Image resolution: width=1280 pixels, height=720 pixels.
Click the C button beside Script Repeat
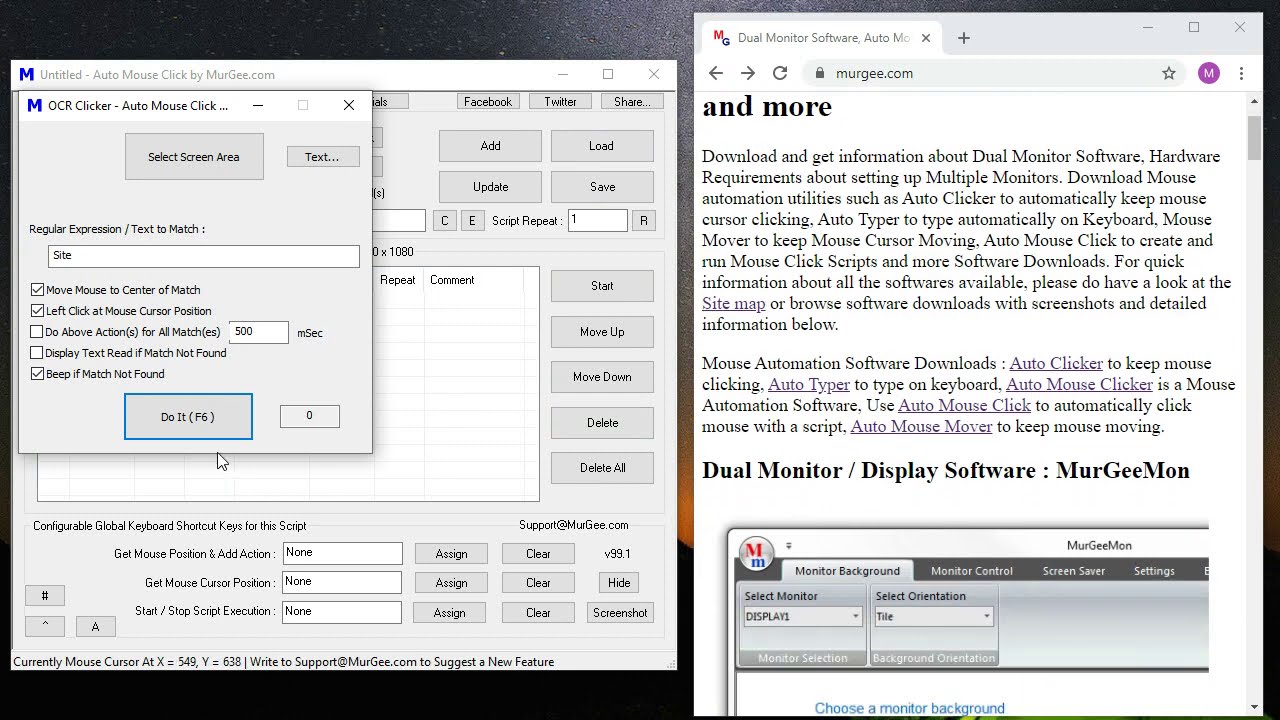pos(445,221)
